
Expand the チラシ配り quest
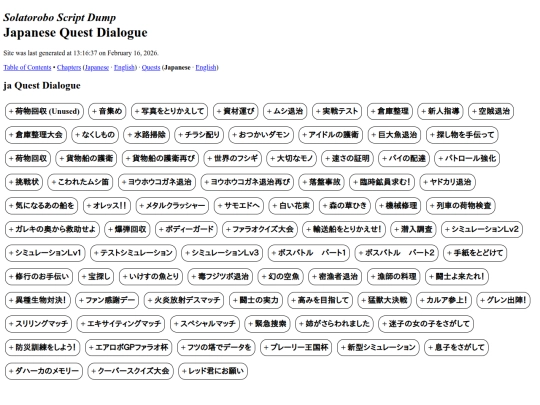(199, 135)
